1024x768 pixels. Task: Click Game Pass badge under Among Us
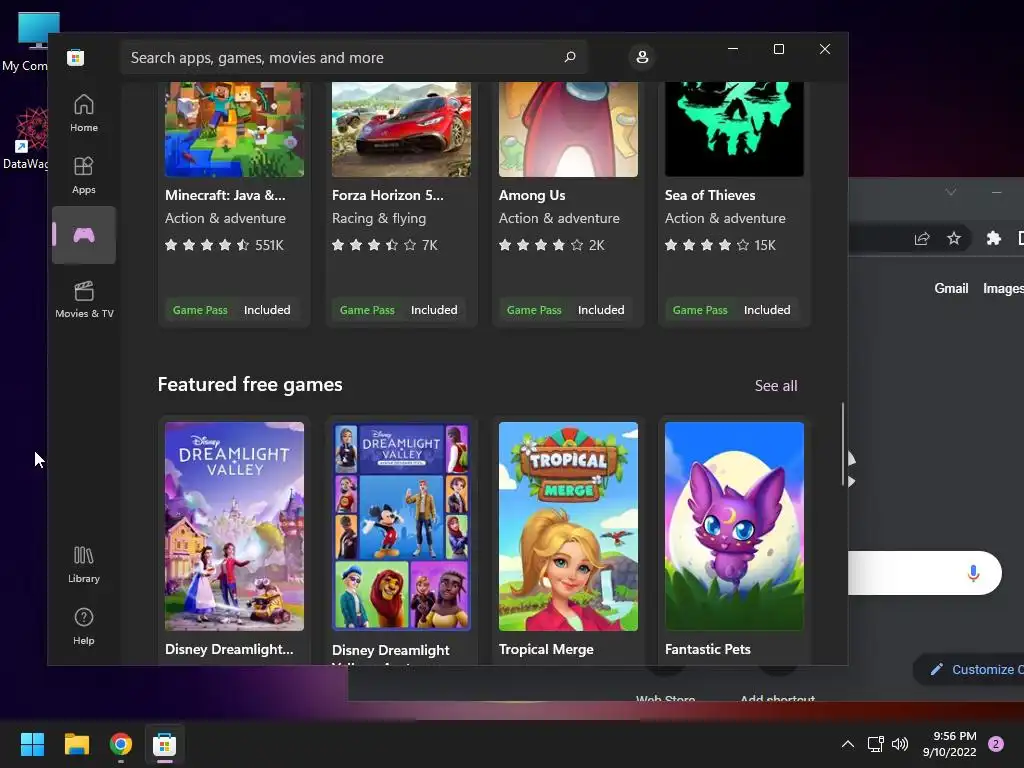click(x=534, y=310)
